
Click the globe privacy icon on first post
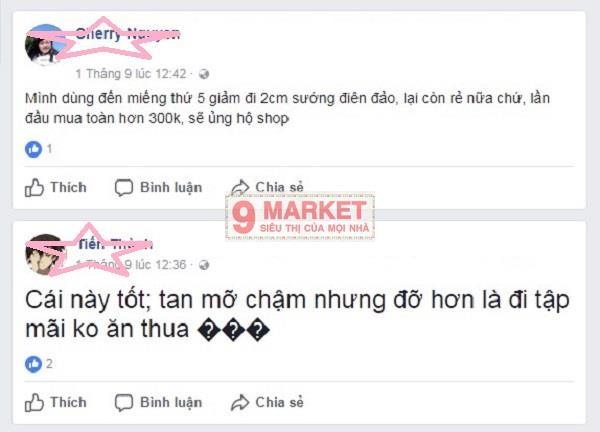tap(204, 74)
